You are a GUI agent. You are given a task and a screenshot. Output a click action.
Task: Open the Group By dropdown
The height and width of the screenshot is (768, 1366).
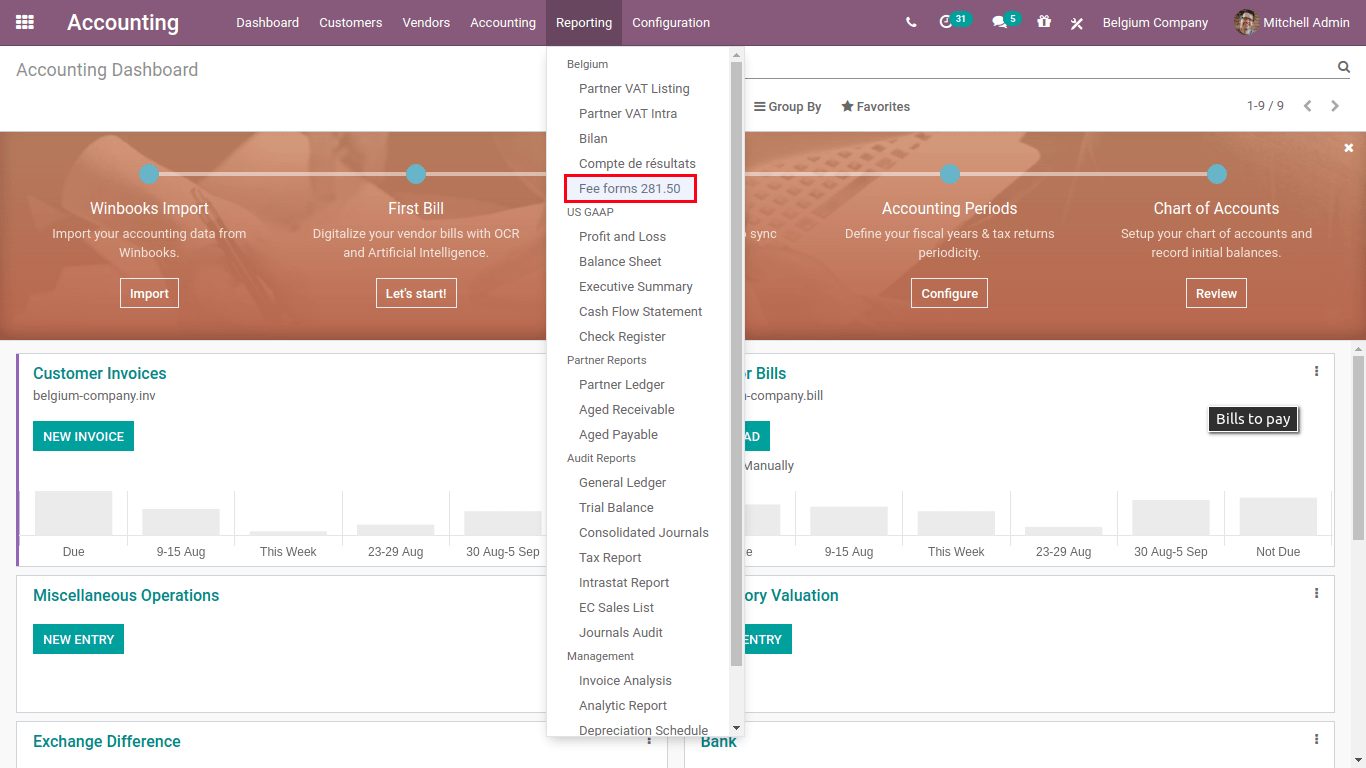pos(787,107)
